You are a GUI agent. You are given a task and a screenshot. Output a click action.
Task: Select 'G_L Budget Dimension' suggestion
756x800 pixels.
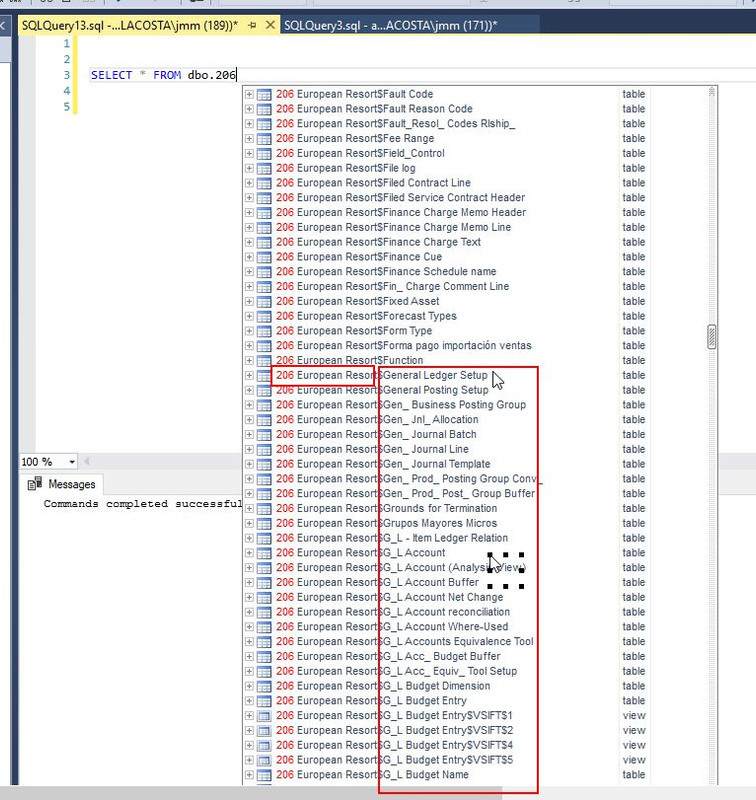coord(383,686)
